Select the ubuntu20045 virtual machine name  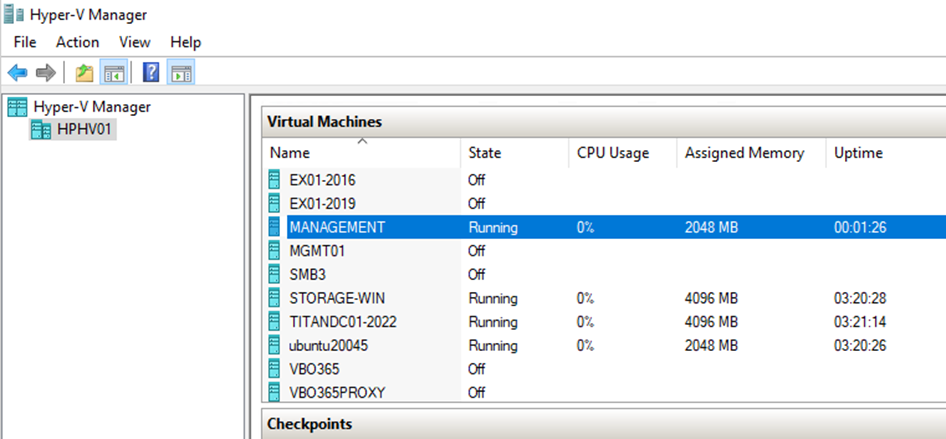pyautogui.click(x=329, y=346)
